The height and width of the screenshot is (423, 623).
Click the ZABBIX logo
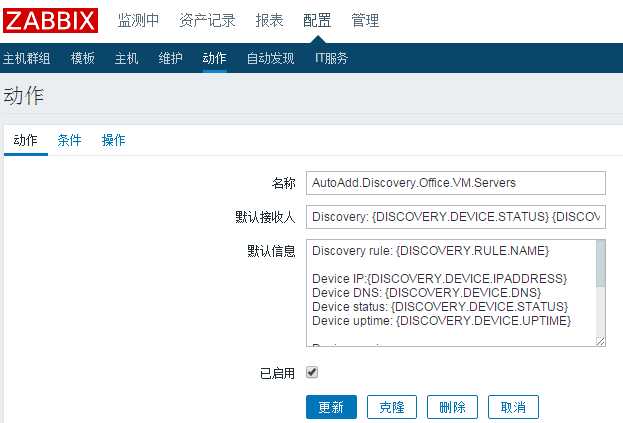click(x=50, y=20)
